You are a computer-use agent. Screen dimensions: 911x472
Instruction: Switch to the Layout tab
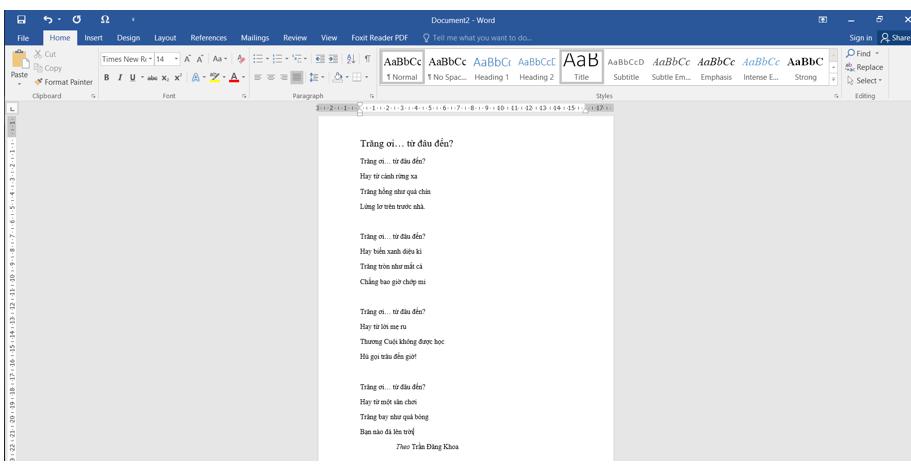[165, 37]
